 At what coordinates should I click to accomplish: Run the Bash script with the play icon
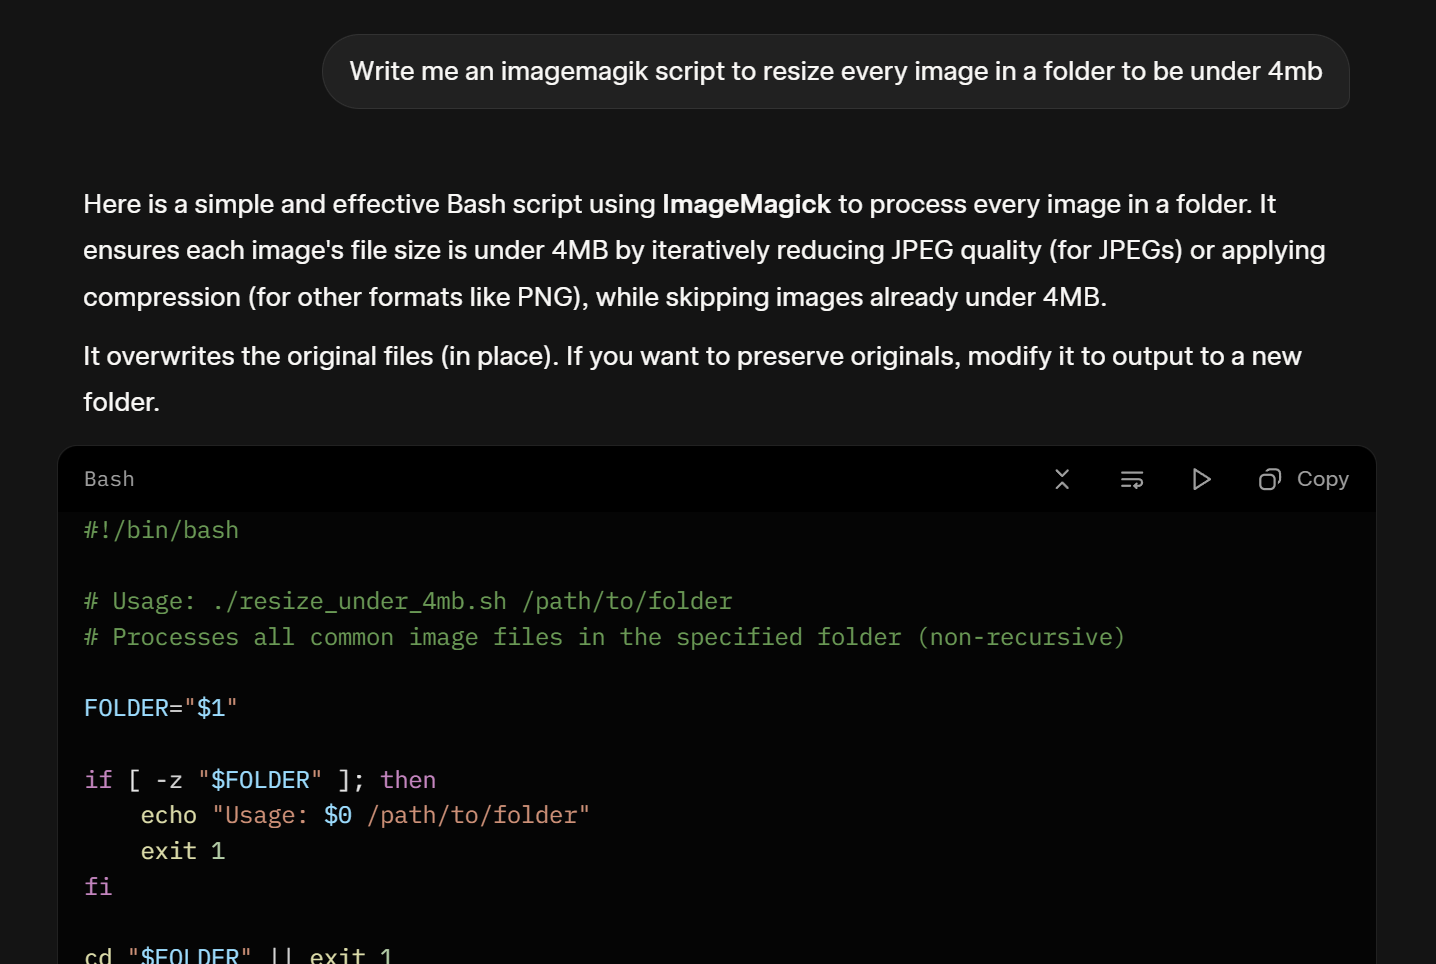point(1201,480)
